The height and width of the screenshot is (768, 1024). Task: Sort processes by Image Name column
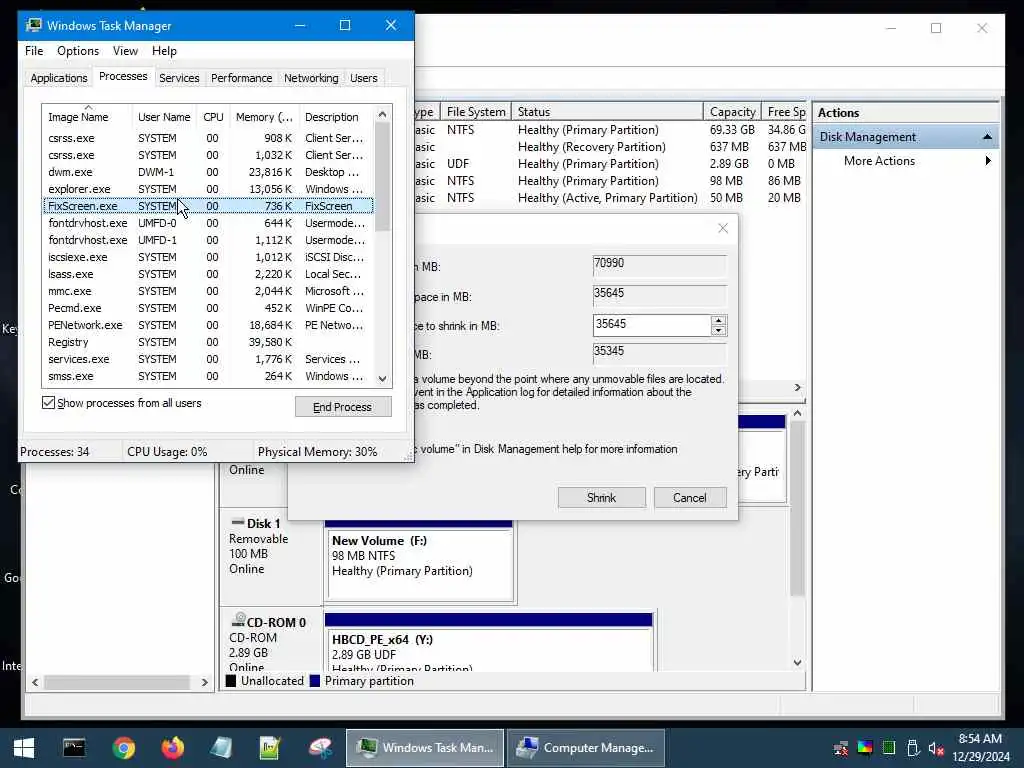click(87, 117)
